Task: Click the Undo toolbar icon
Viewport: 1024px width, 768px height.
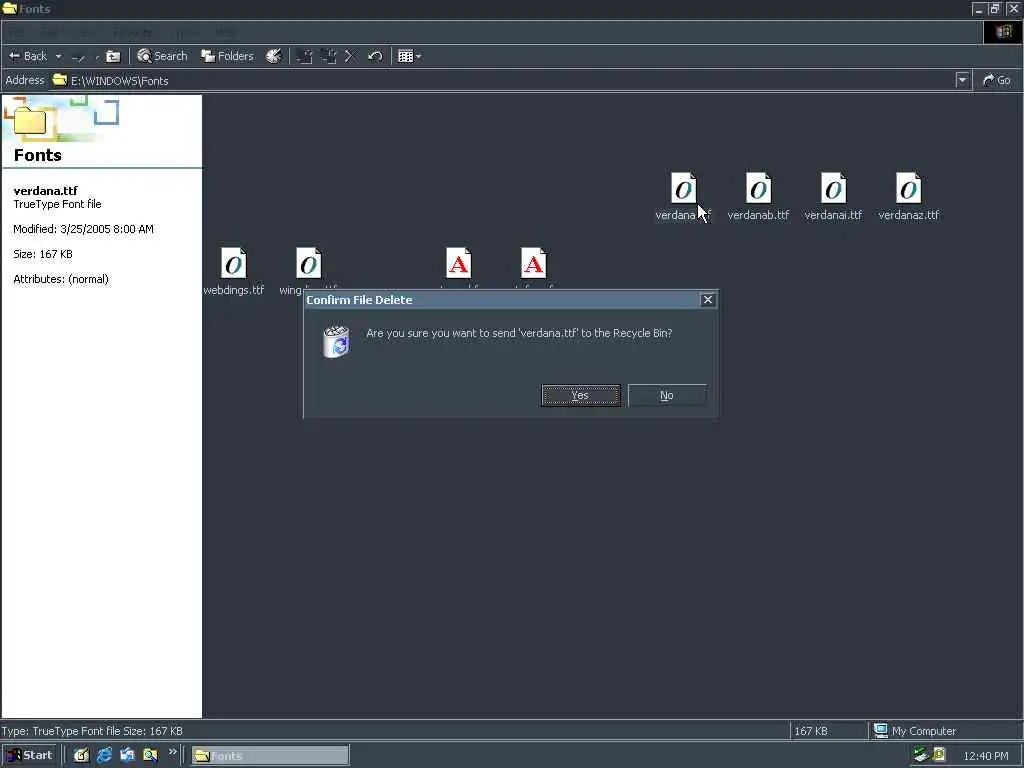Action: pos(375,56)
